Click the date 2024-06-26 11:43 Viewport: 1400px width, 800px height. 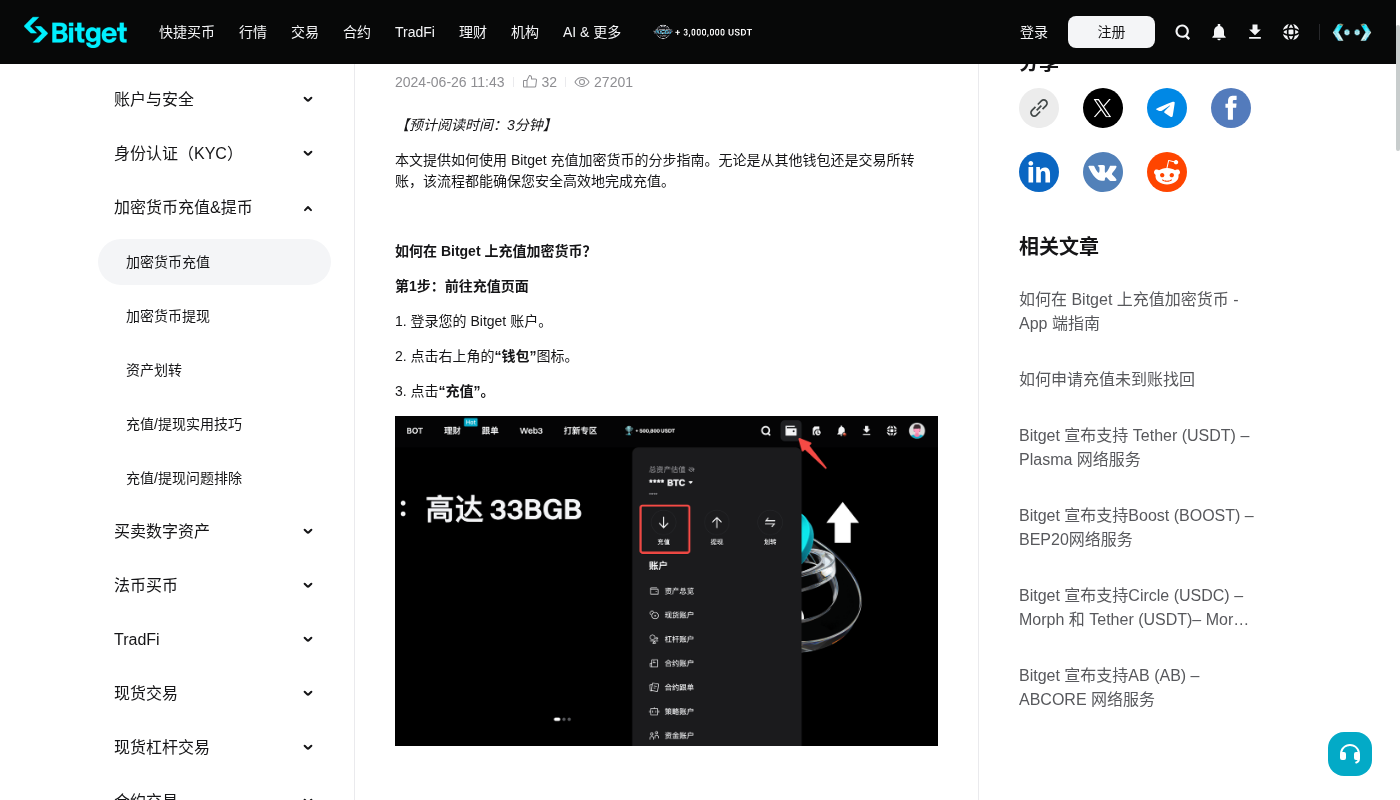point(450,82)
